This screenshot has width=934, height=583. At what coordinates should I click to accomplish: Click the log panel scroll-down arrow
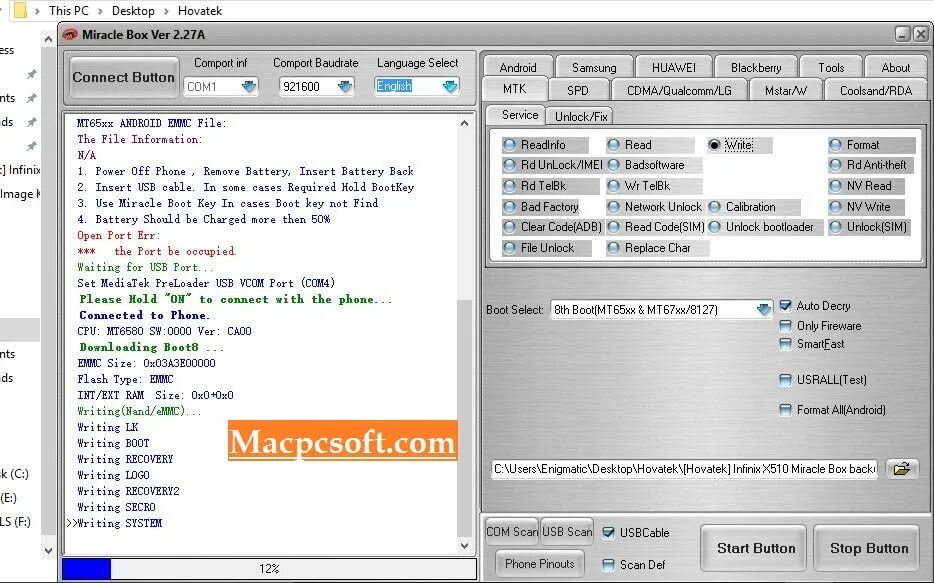pos(465,545)
